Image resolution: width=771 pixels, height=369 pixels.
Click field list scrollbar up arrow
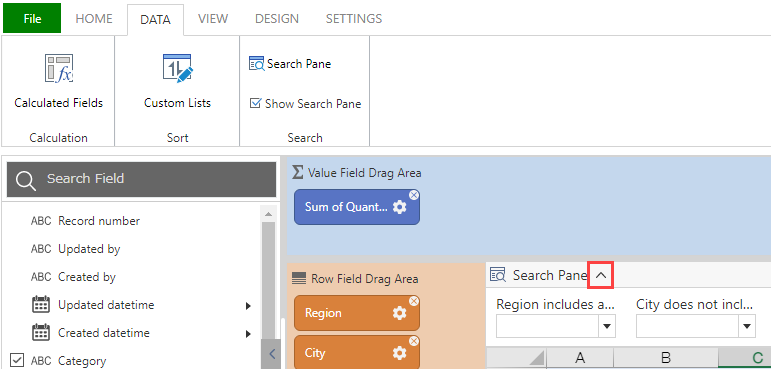point(268,214)
